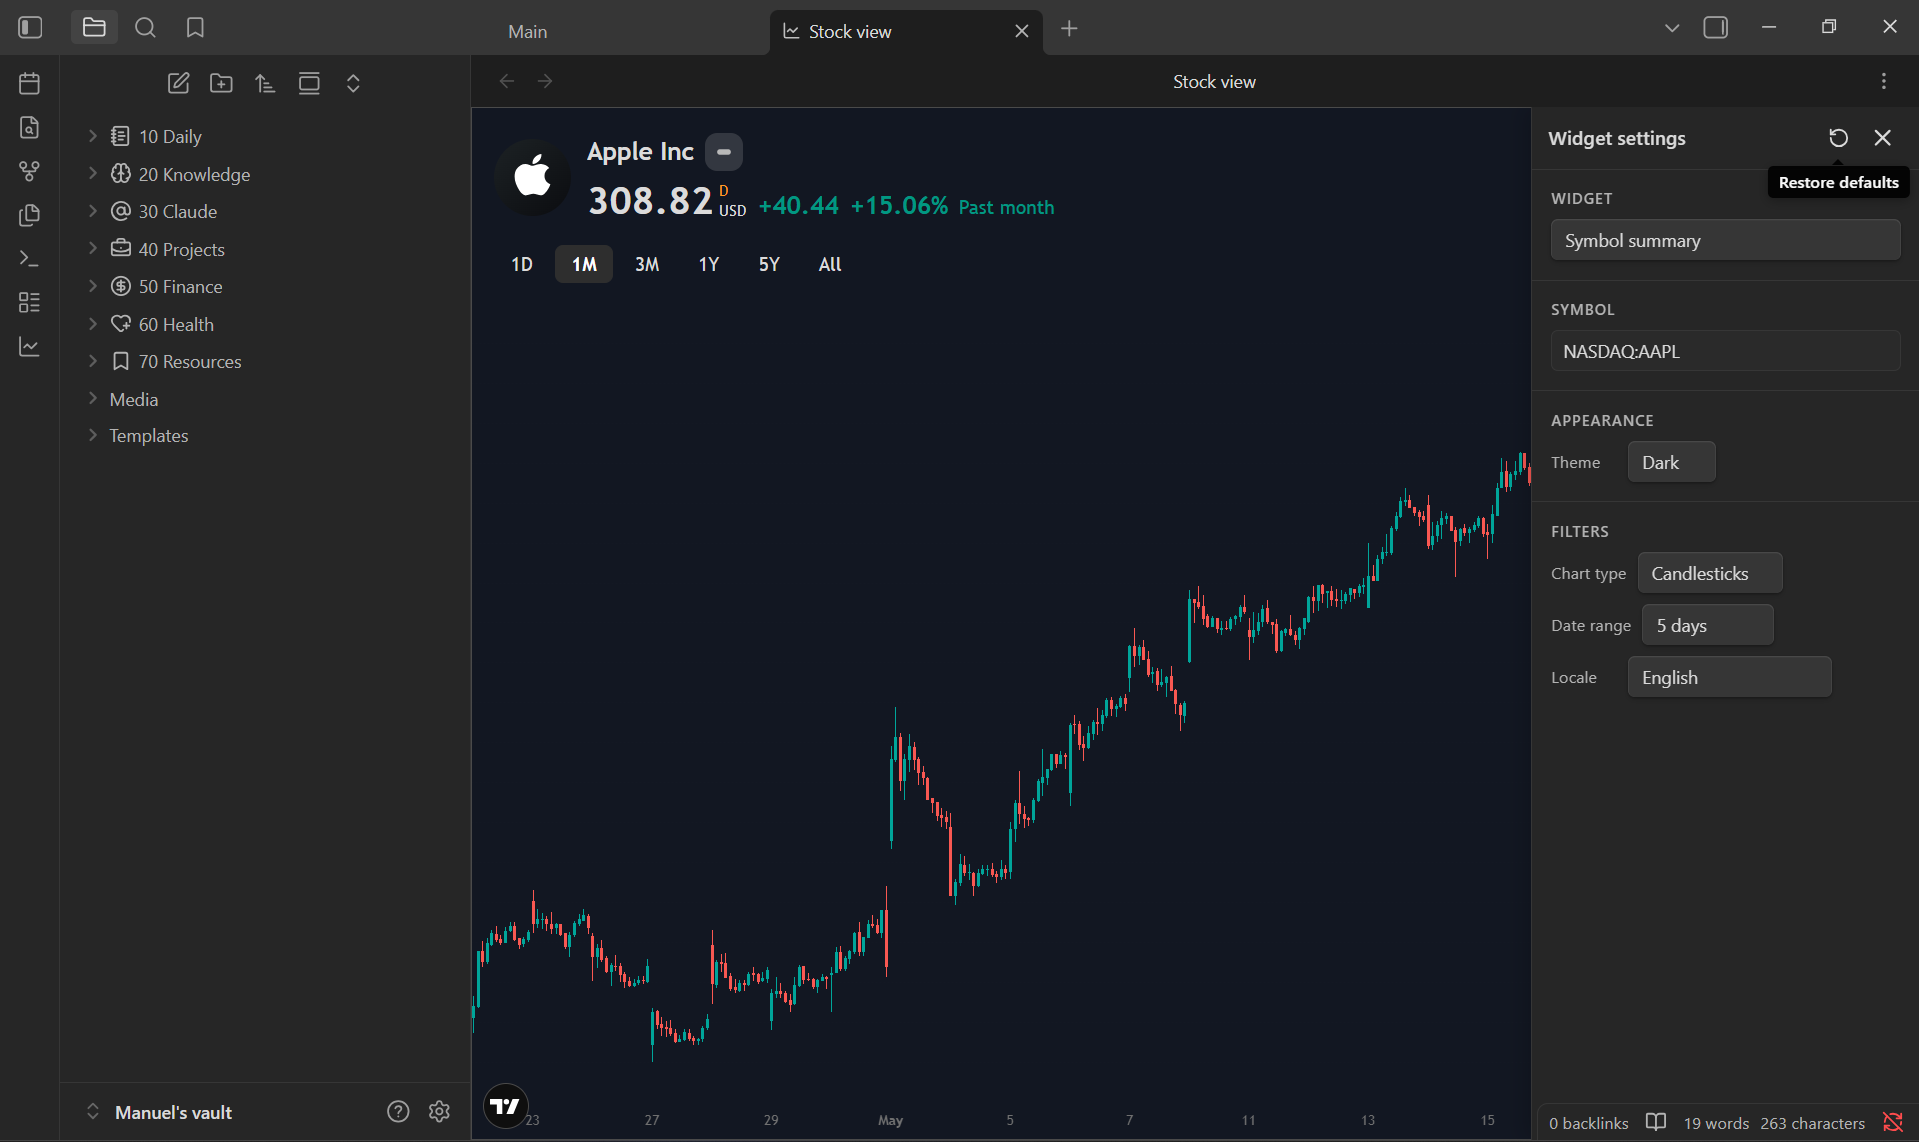The height and width of the screenshot is (1142, 1919).
Task: Close the Widget settings panel
Action: tap(1882, 138)
